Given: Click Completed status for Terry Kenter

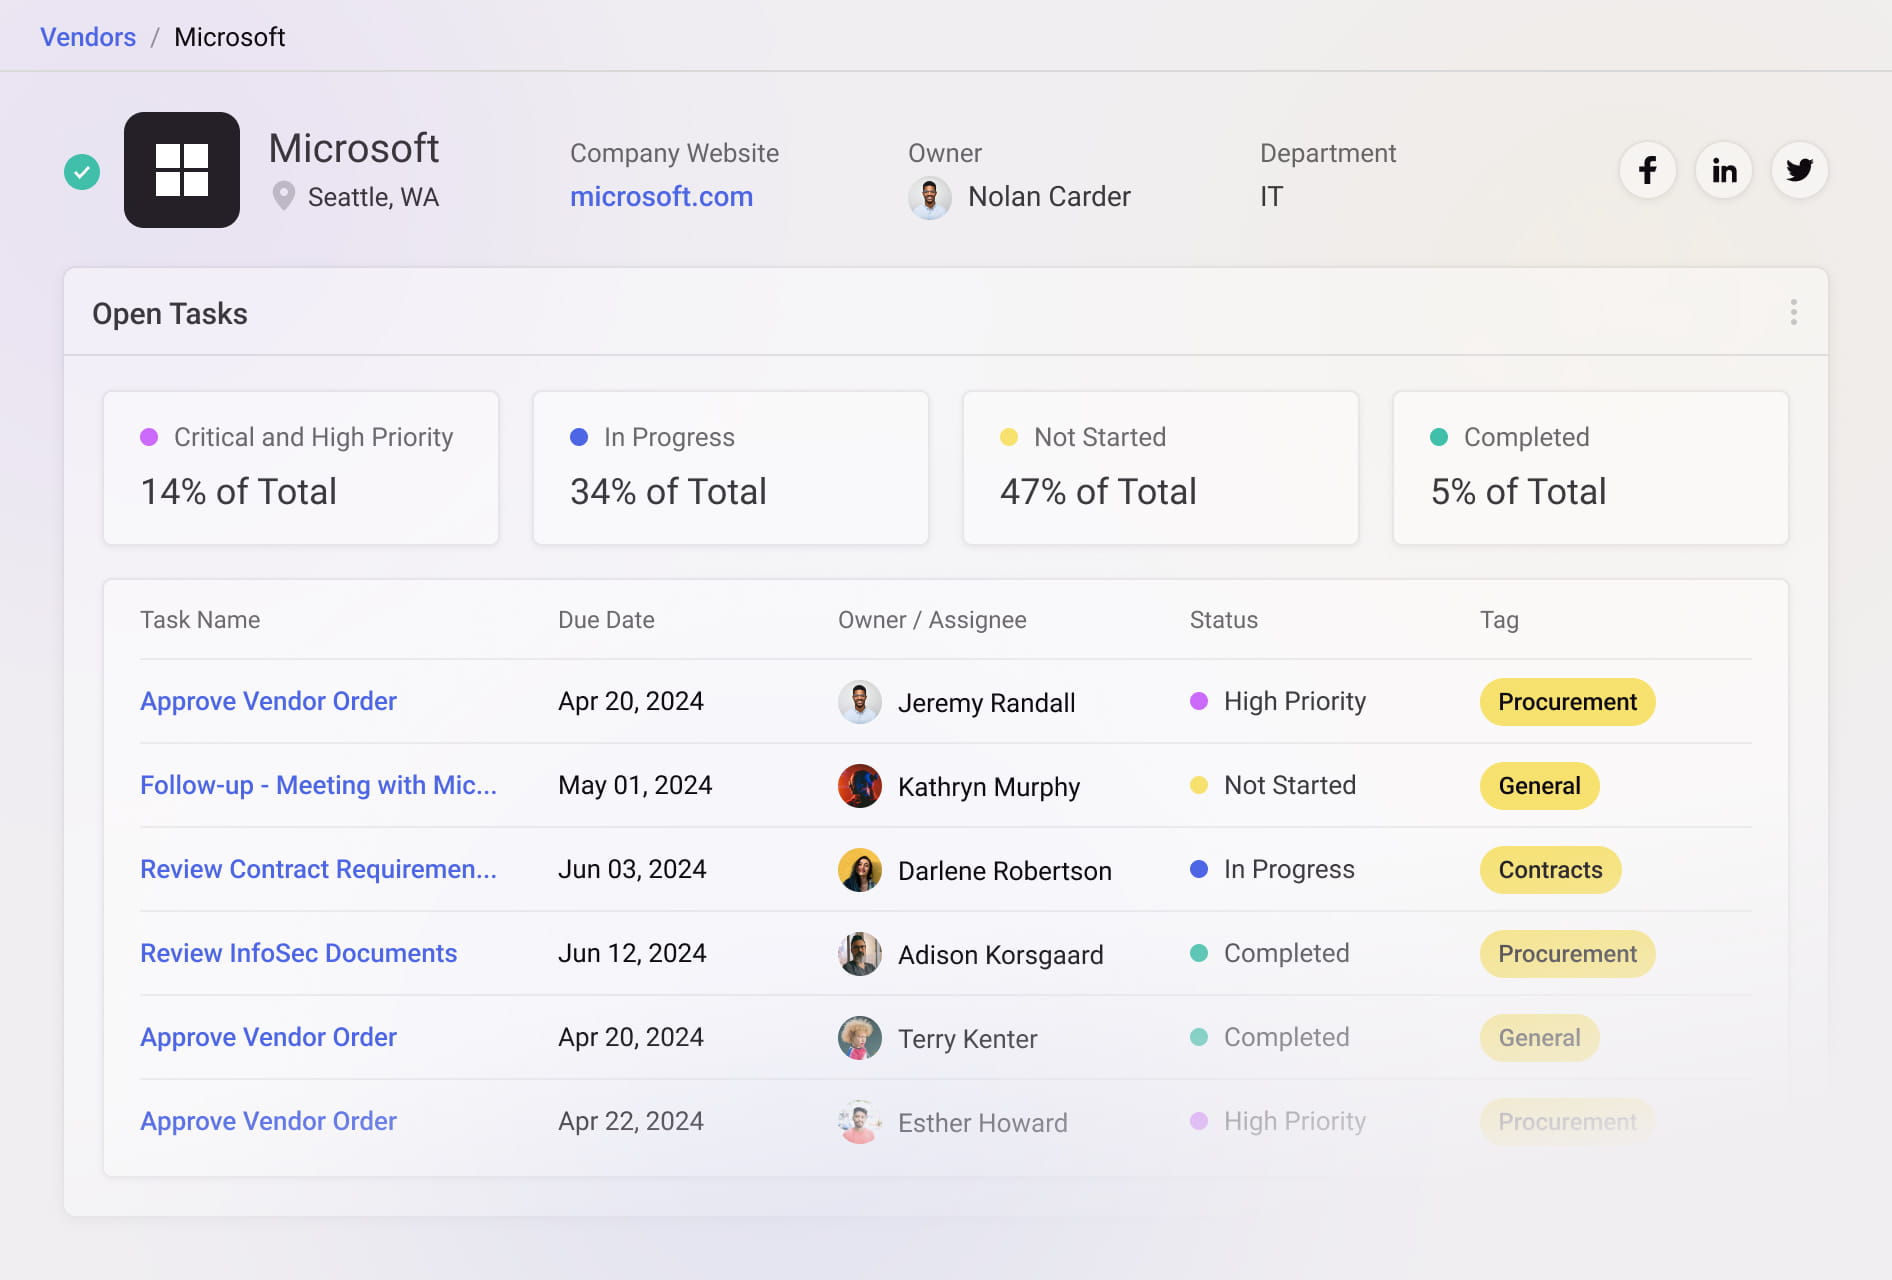Looking at the screenshot, I should (1270, 1037).
